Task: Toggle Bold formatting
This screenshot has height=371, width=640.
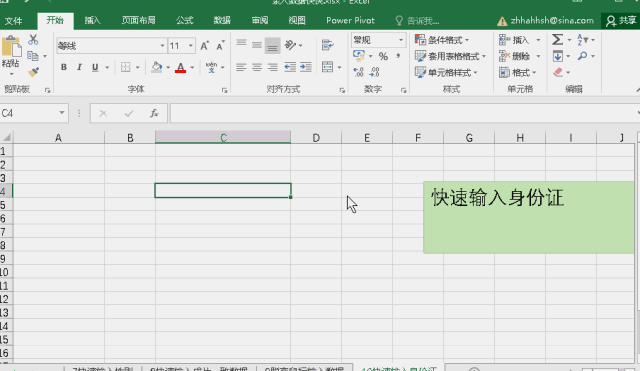Action: tap(64, 67)
